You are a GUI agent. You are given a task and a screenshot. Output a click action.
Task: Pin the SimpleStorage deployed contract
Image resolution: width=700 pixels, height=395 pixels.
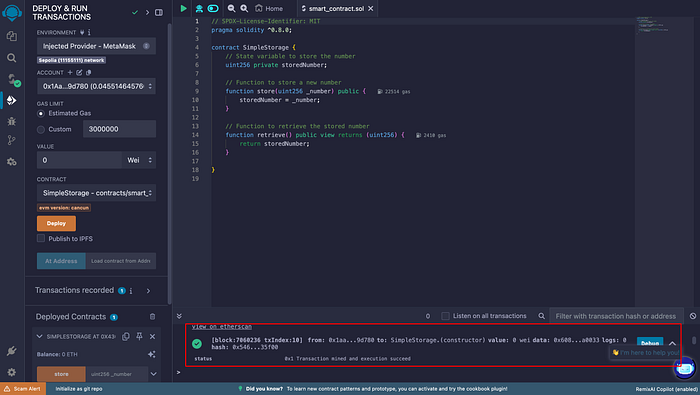tap(139, 336)
